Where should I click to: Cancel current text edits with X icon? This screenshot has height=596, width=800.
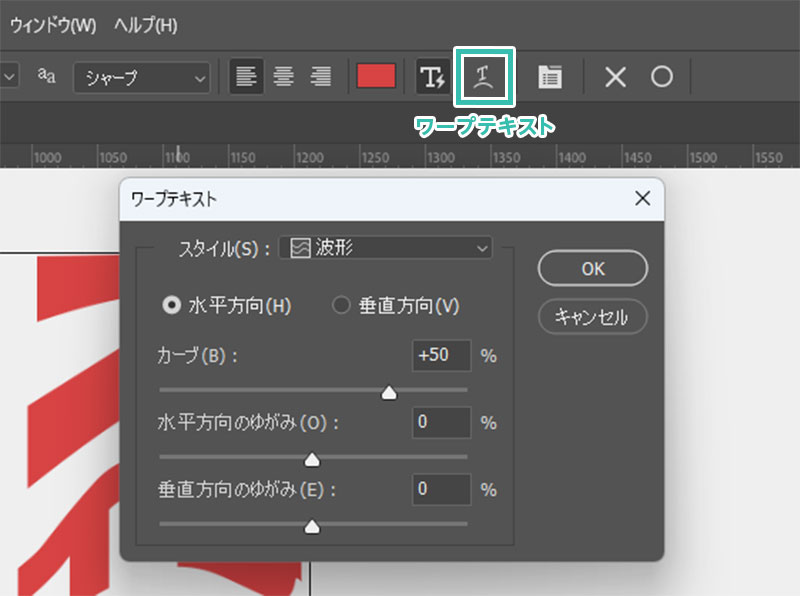pos(615,78)
